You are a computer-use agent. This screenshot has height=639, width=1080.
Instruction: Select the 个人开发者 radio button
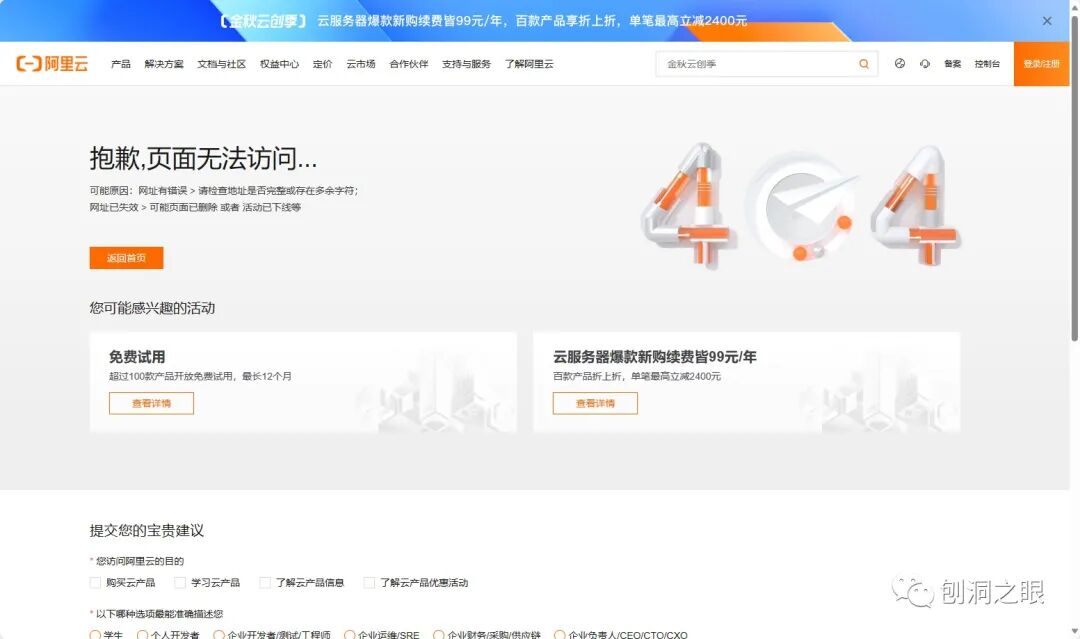coord(143,634)
